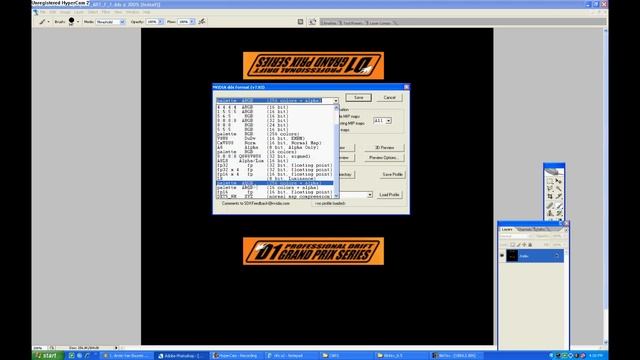Image resolution: width=640 pixels, height=360 pixels.
Task: Toggle visibility eye of the layer
Action: 502,256
